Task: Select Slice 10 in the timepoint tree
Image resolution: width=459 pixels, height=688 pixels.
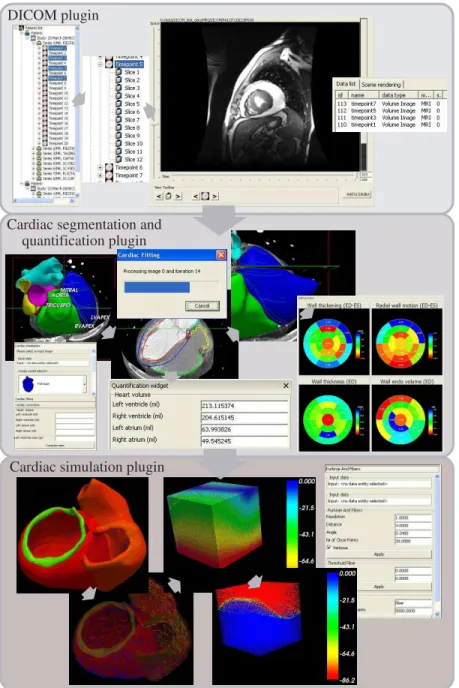Action: (x=133, y=143)
